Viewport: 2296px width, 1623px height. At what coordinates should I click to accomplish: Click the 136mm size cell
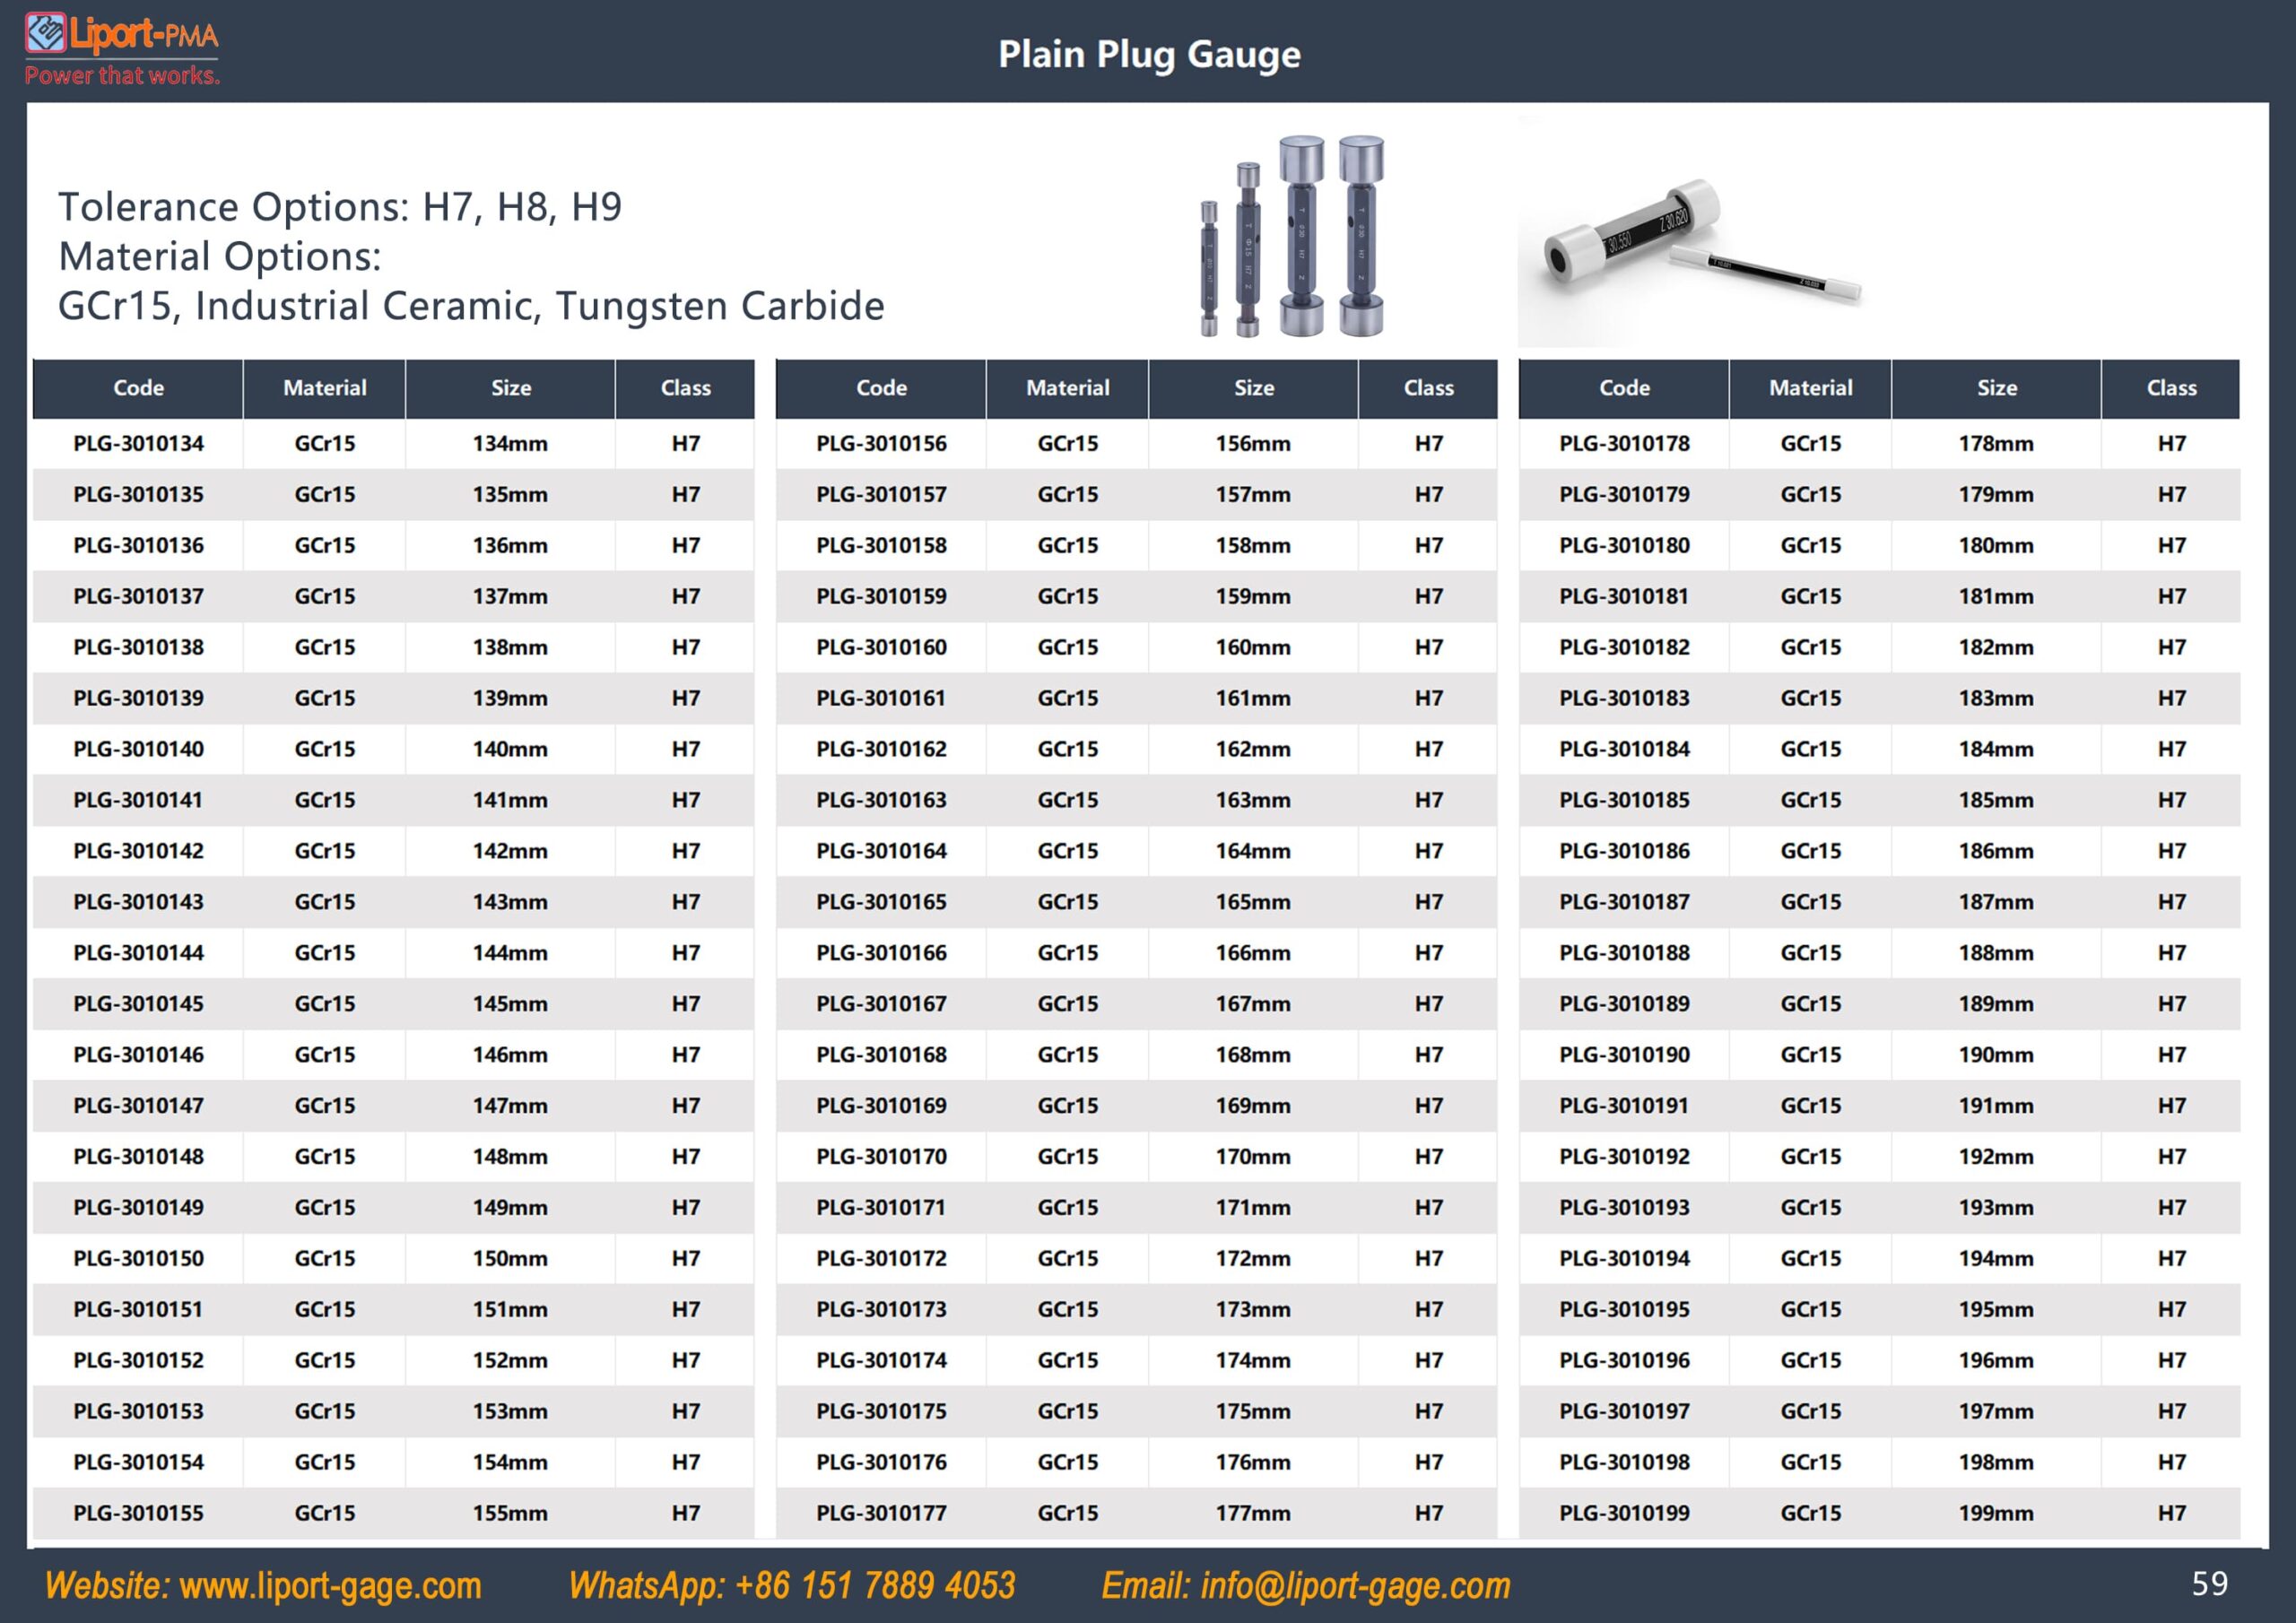(510, 546)
